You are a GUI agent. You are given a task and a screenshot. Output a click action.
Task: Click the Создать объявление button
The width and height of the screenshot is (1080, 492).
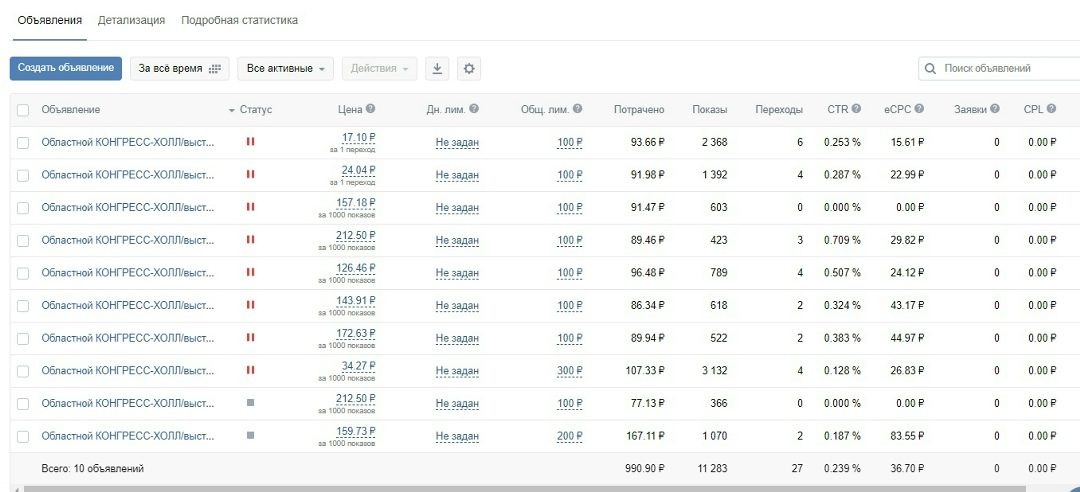tap(65, 68)
